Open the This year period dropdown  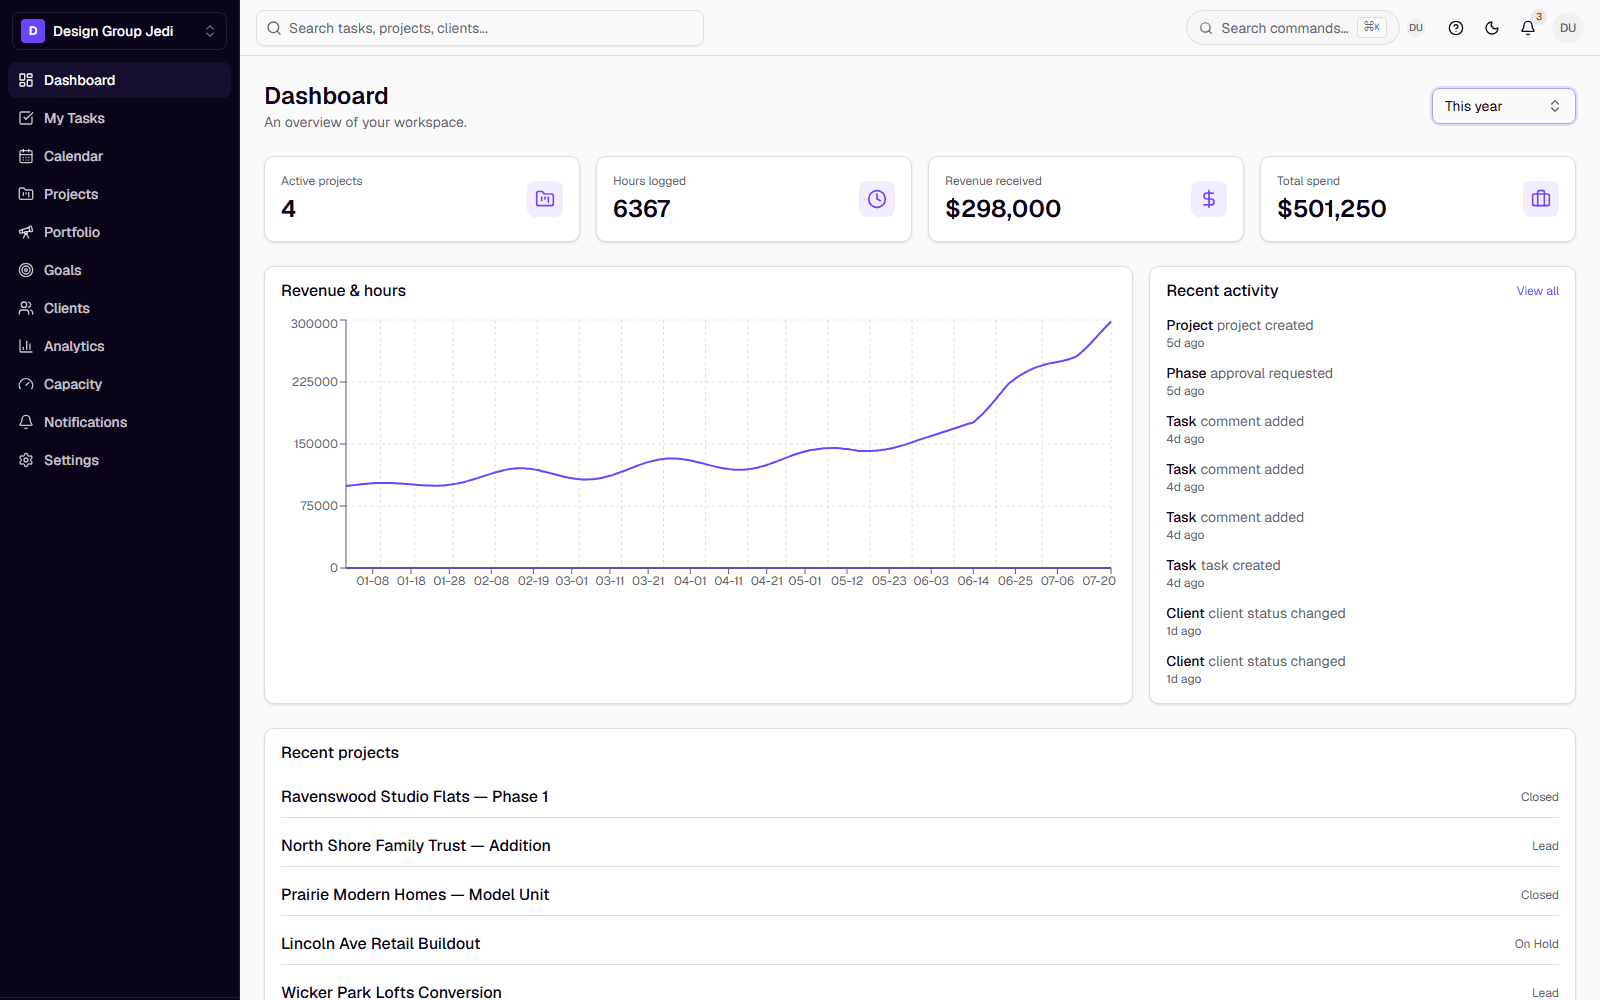click(x=1503, y=106)
